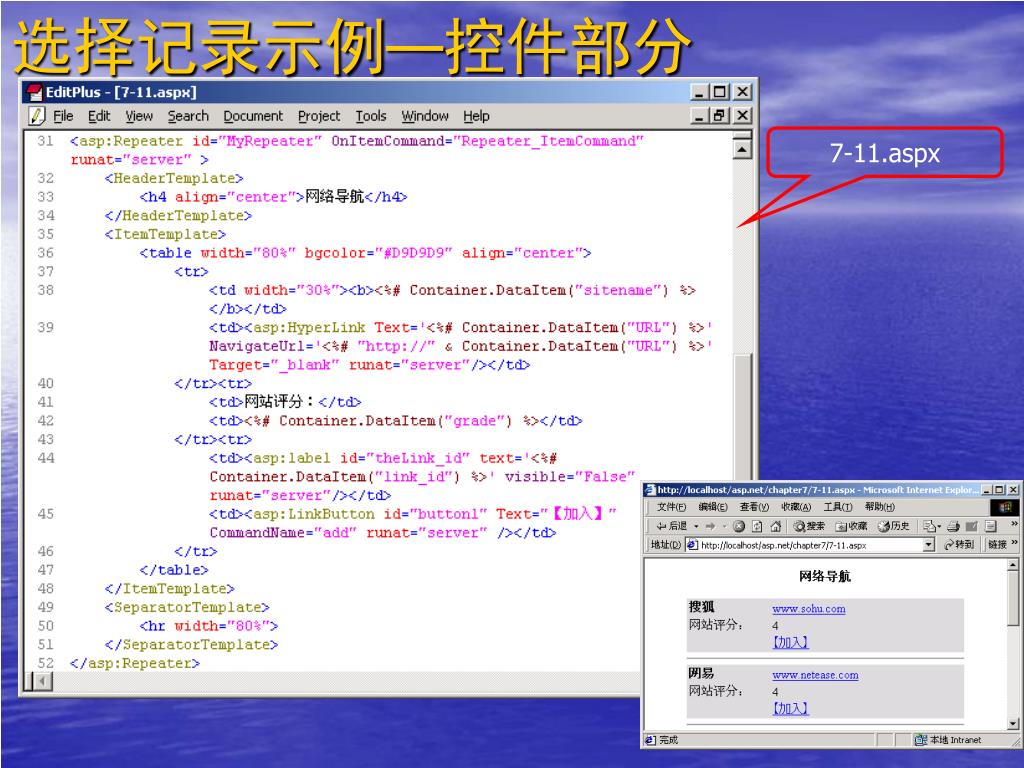Click the EditPlus title bar application icon
The height and width of the screenshot is (768, 1024).
33,92
